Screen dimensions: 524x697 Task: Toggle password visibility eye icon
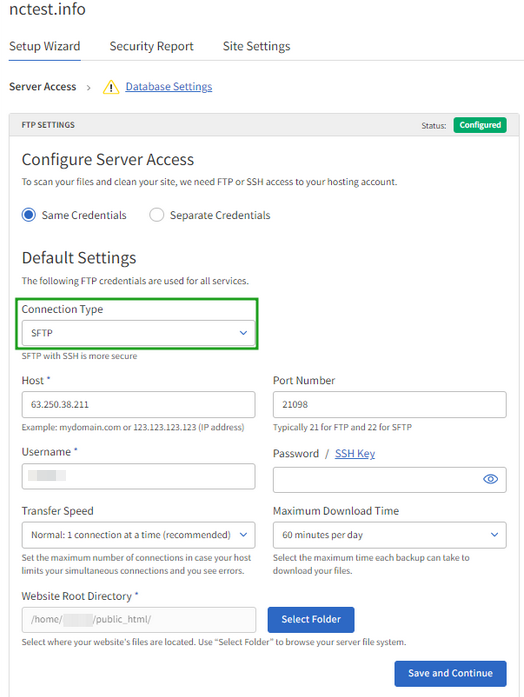[x=490, y=479]
